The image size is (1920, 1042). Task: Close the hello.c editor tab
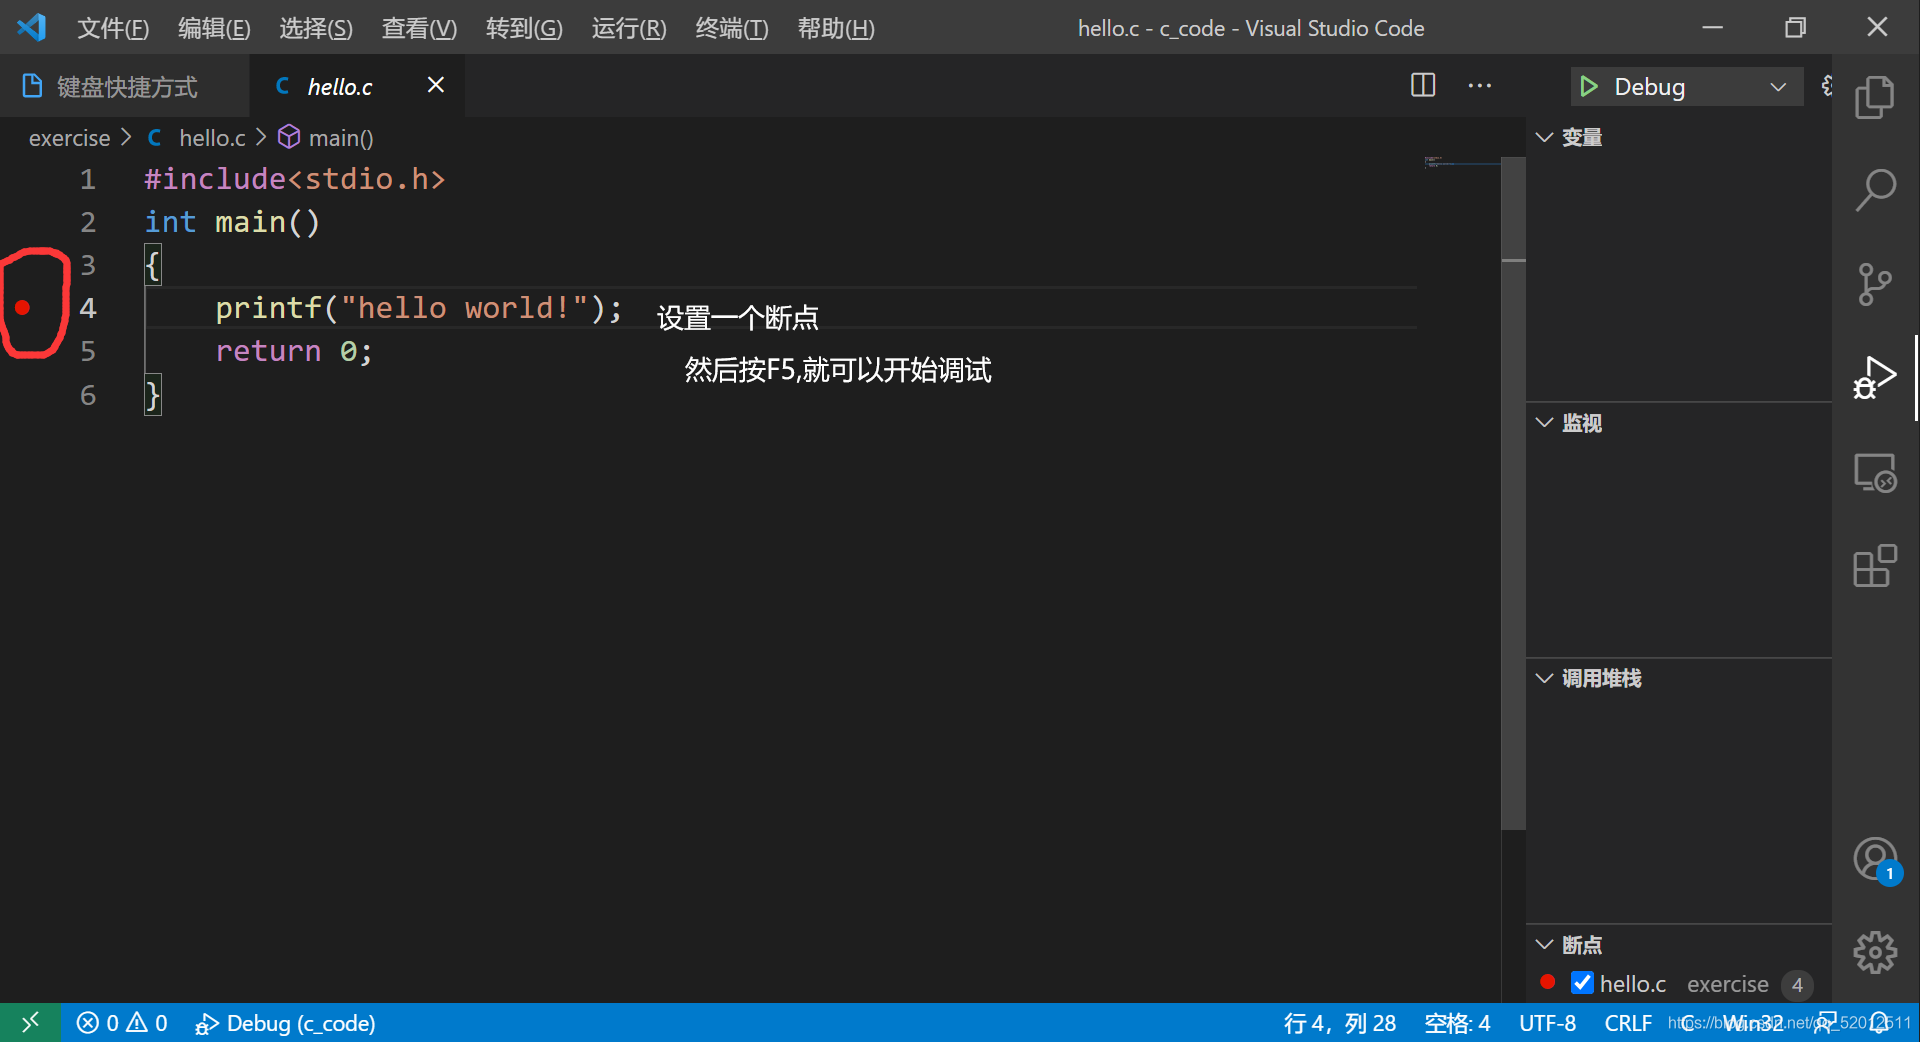point(436,86)
